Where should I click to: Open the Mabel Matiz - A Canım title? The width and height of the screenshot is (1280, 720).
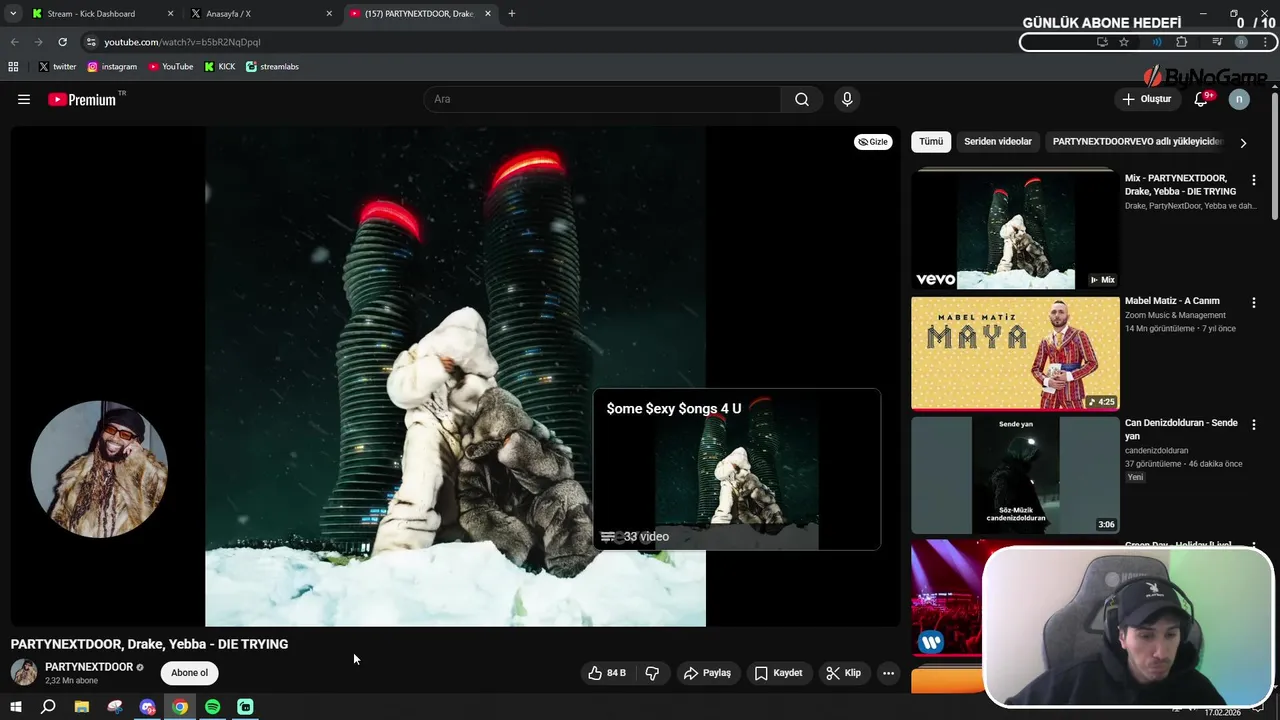pos(1172,301)
